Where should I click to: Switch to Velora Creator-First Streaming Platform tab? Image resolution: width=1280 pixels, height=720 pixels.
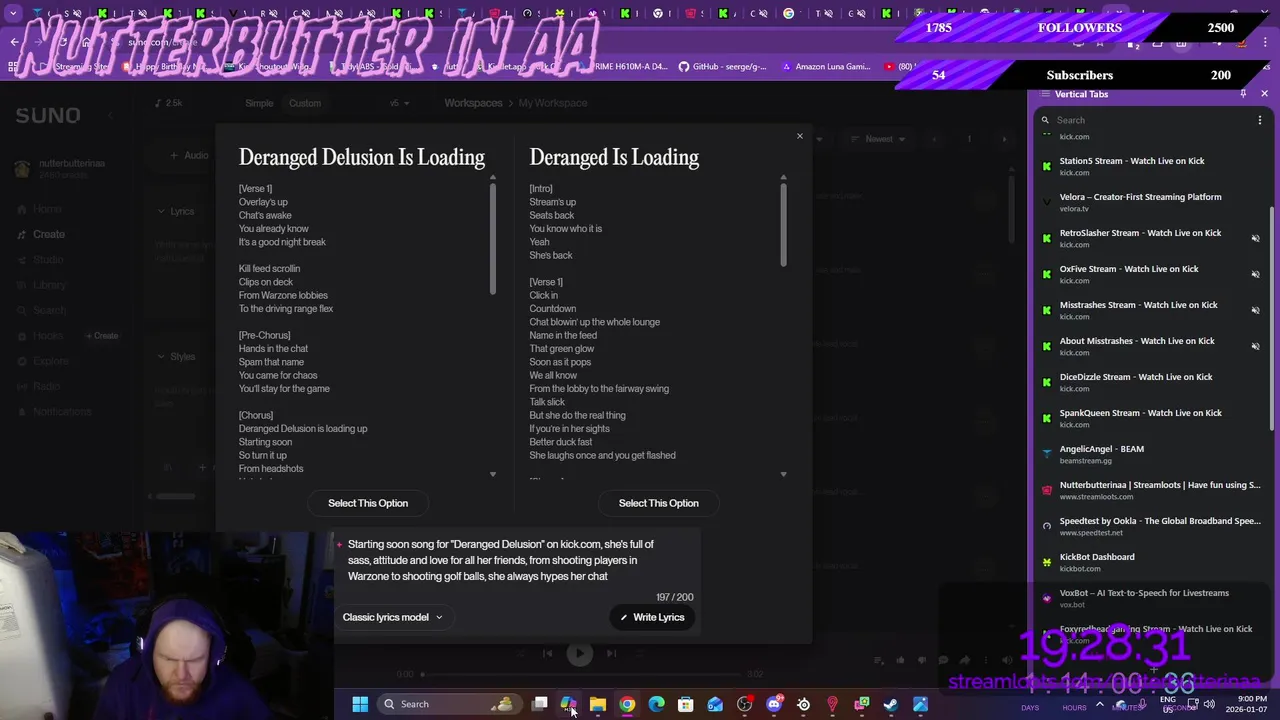coord(1150,202)
